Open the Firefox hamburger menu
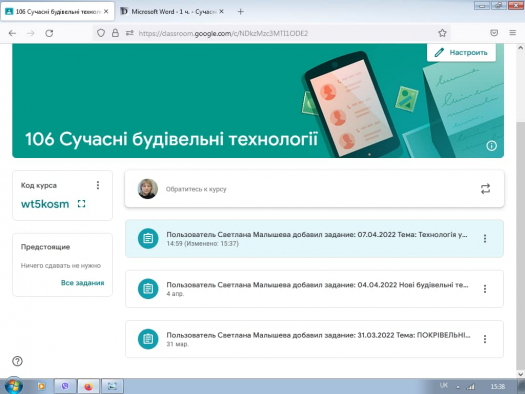Viewport: 525px width, 394px height. 513,33
